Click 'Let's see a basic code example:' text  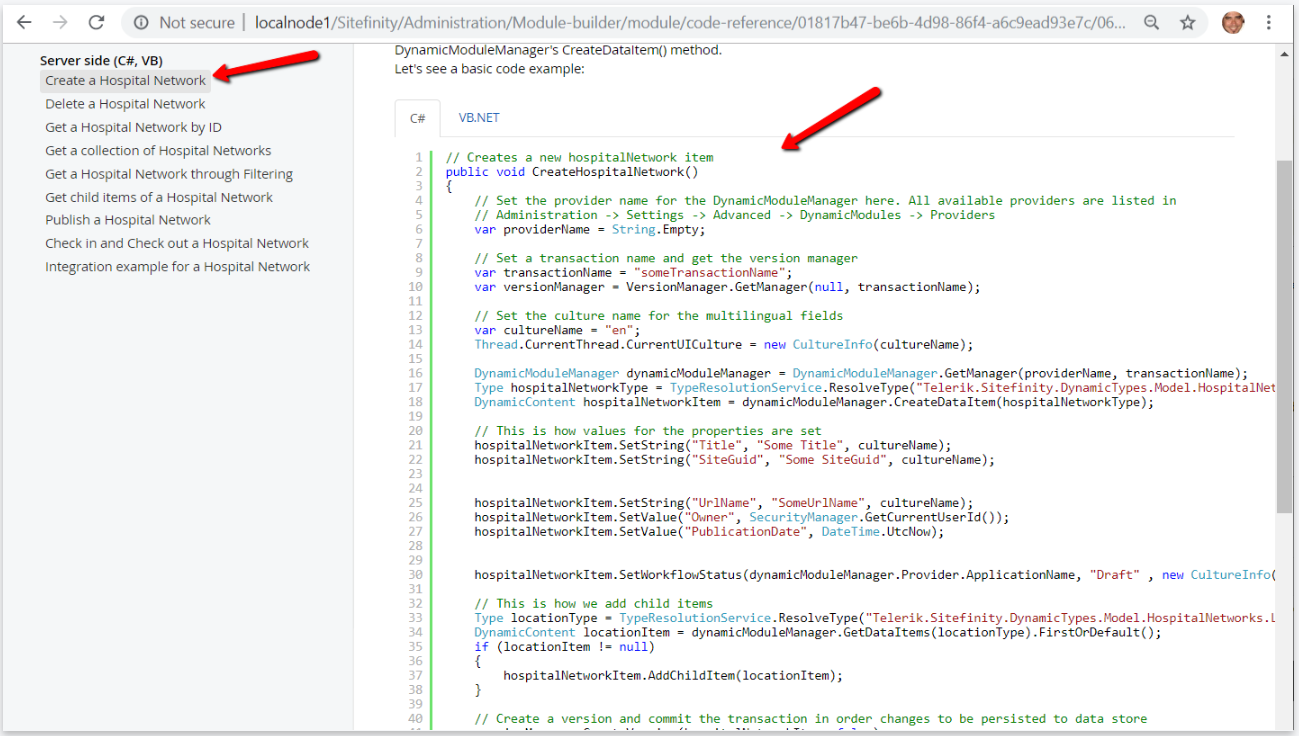pyautogui.click(x=490, y=69)
